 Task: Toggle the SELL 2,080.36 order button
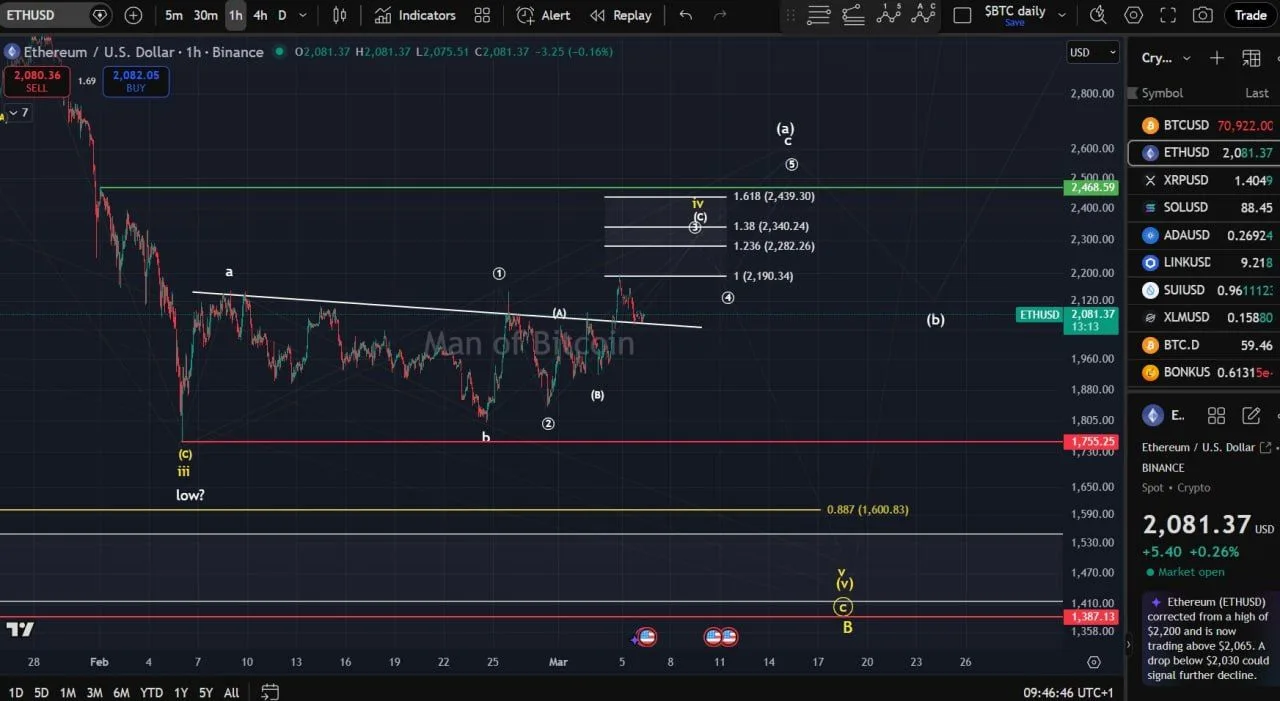tap(37, 80)
